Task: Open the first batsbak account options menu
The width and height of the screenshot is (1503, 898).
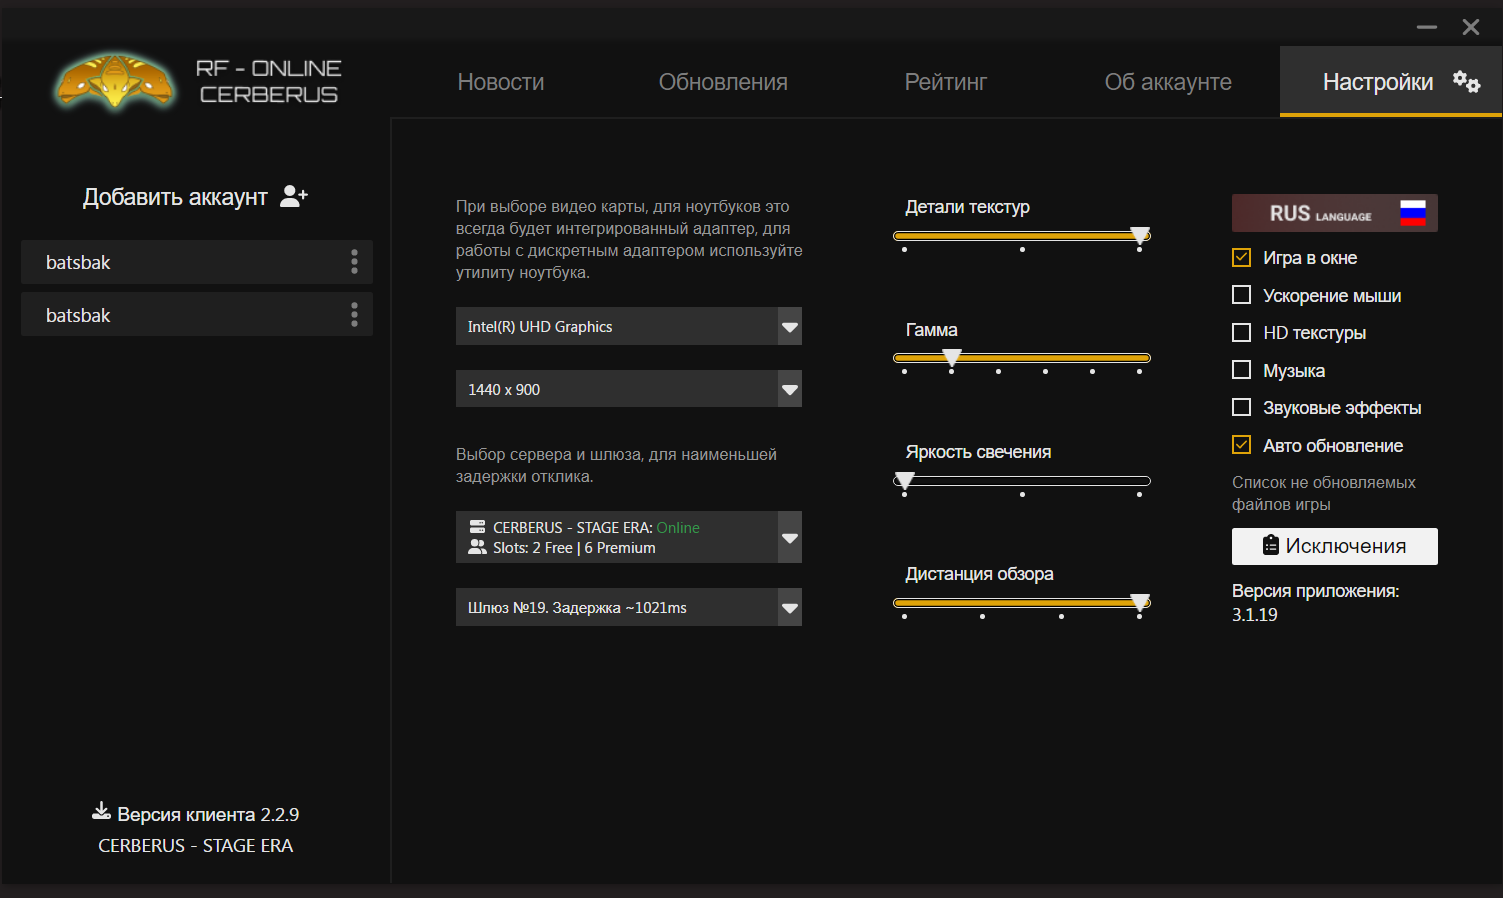Action: (x=354, y=262)
